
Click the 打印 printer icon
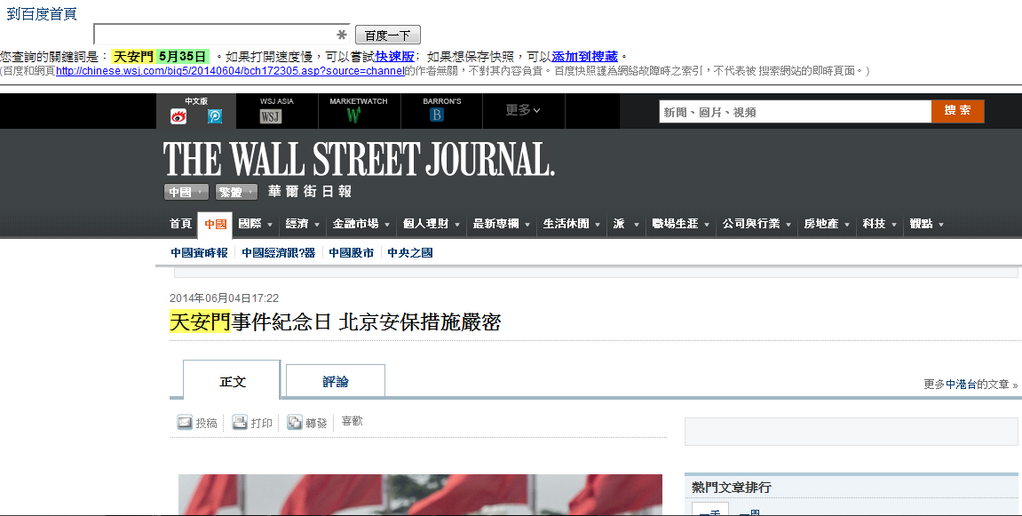click(x=240, y=422)
